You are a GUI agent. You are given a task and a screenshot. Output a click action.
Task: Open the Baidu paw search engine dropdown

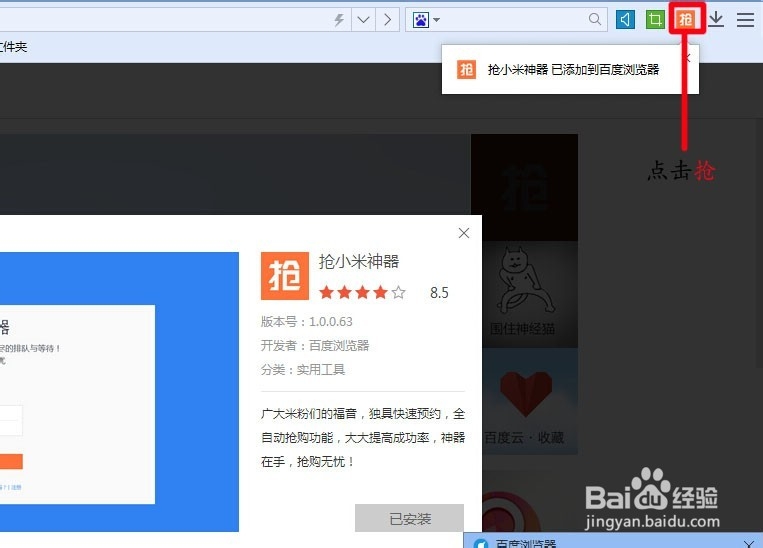coord(426,20)
